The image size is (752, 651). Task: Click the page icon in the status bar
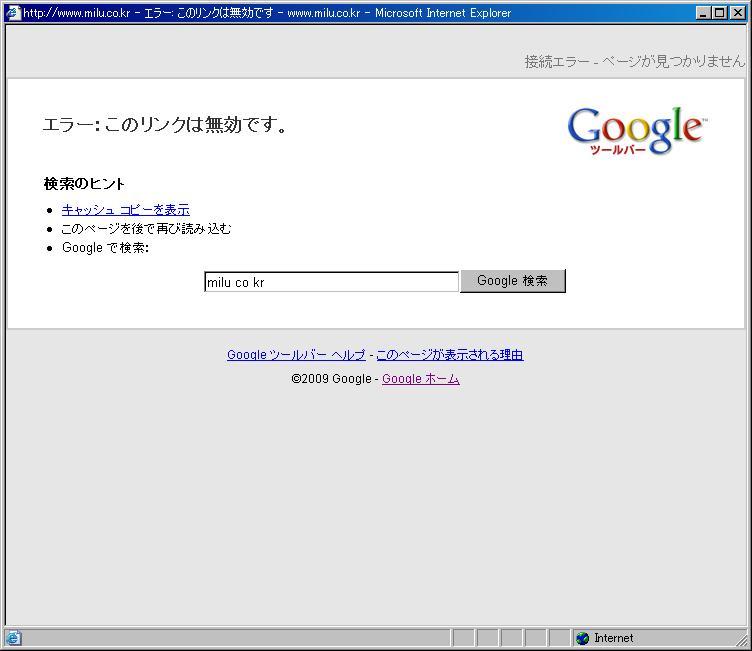point(14,638)
